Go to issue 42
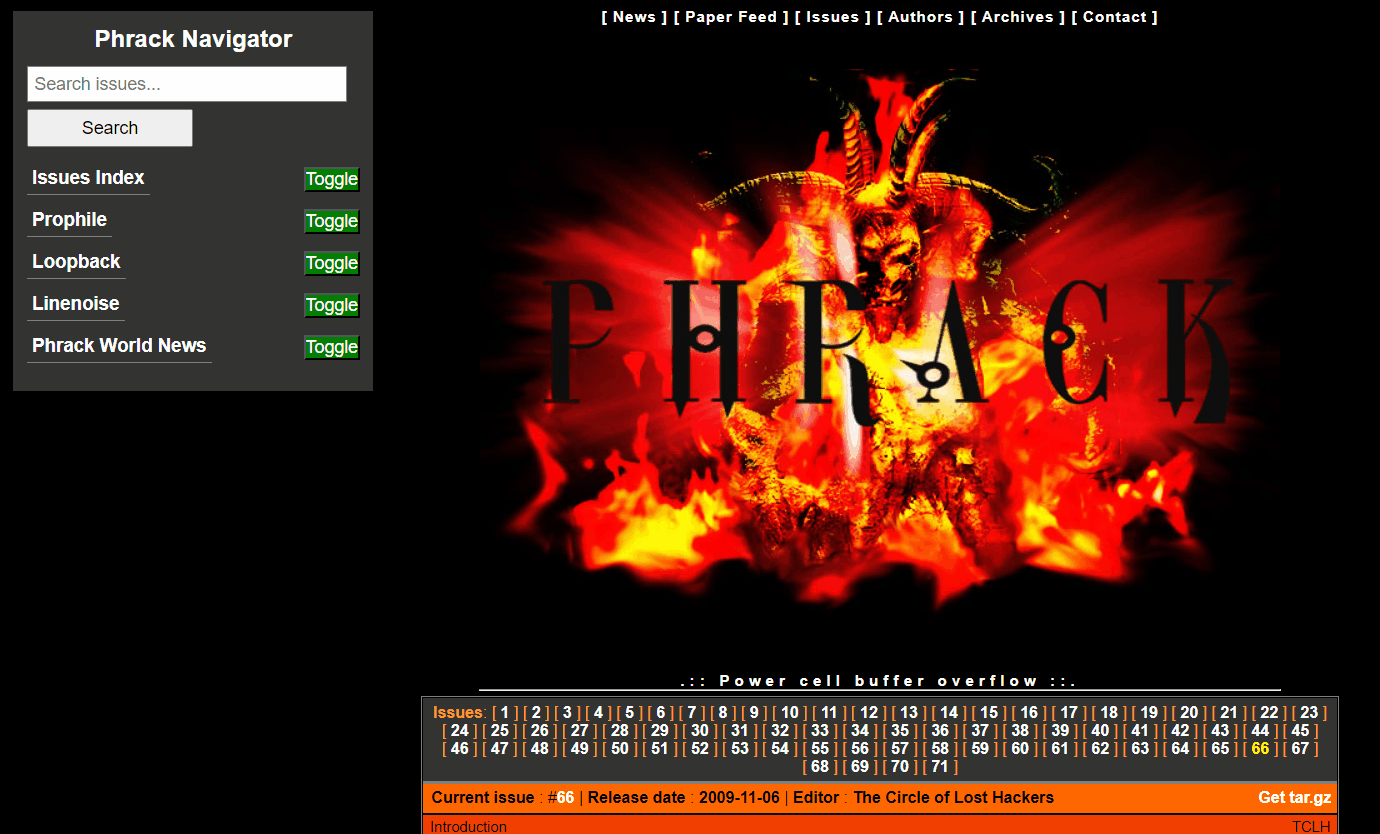Screen dimensions: 1380x834 pyautogui.click(x=1180, y=731)
